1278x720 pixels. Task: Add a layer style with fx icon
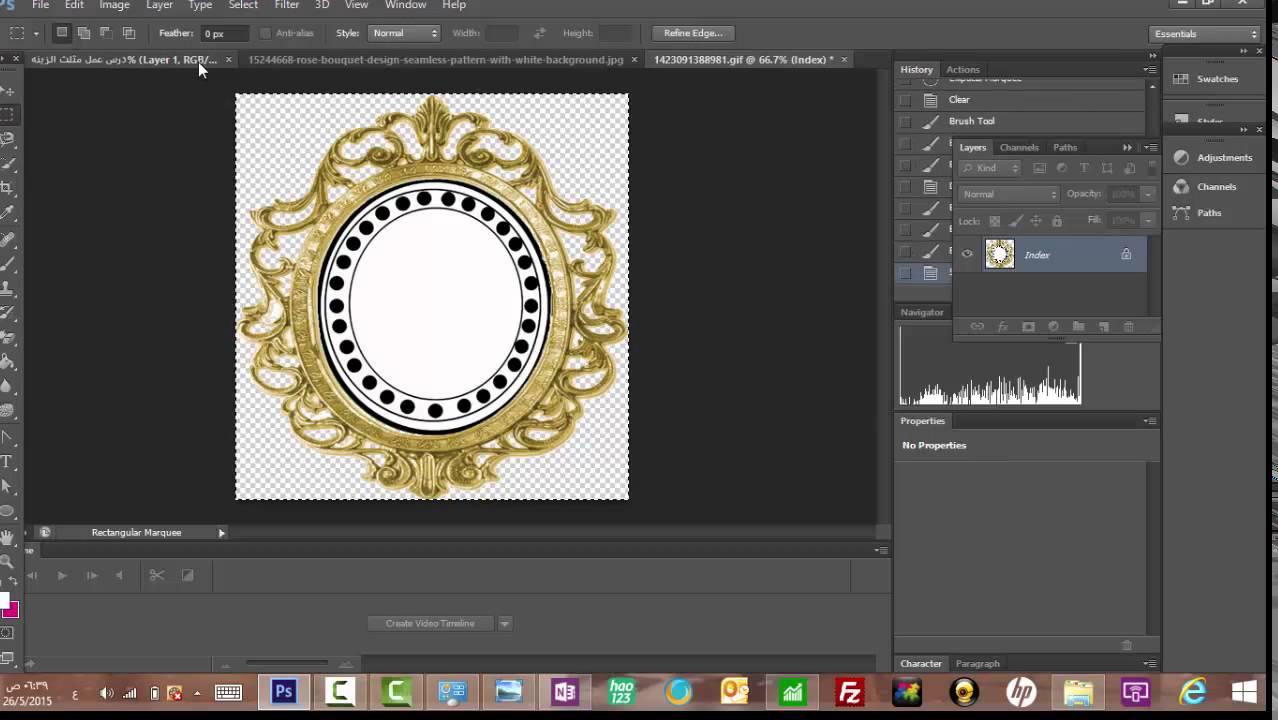pyautogui.click(x=1002, y=327)
